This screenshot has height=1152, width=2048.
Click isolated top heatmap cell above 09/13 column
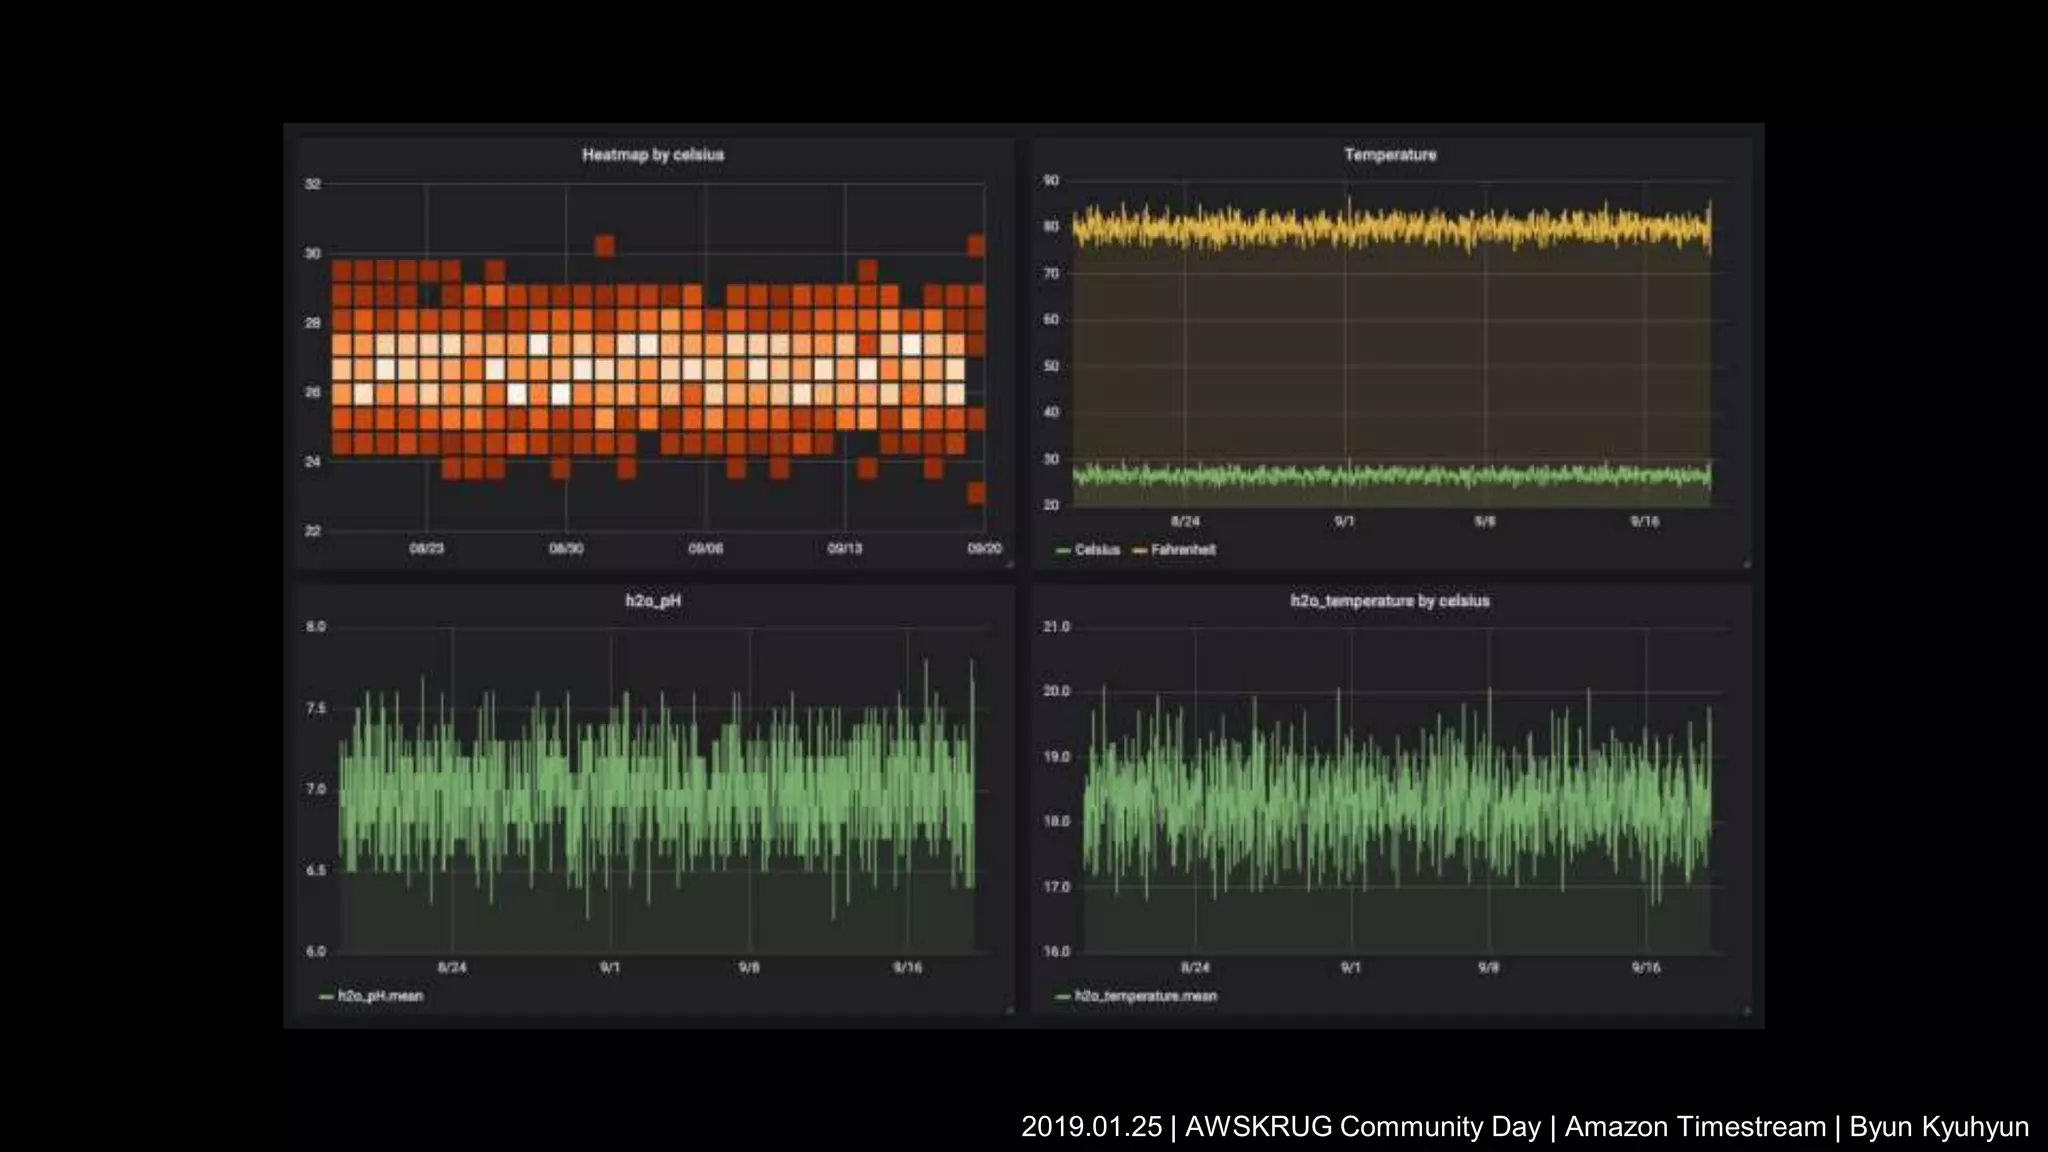[x=867, y=270]
